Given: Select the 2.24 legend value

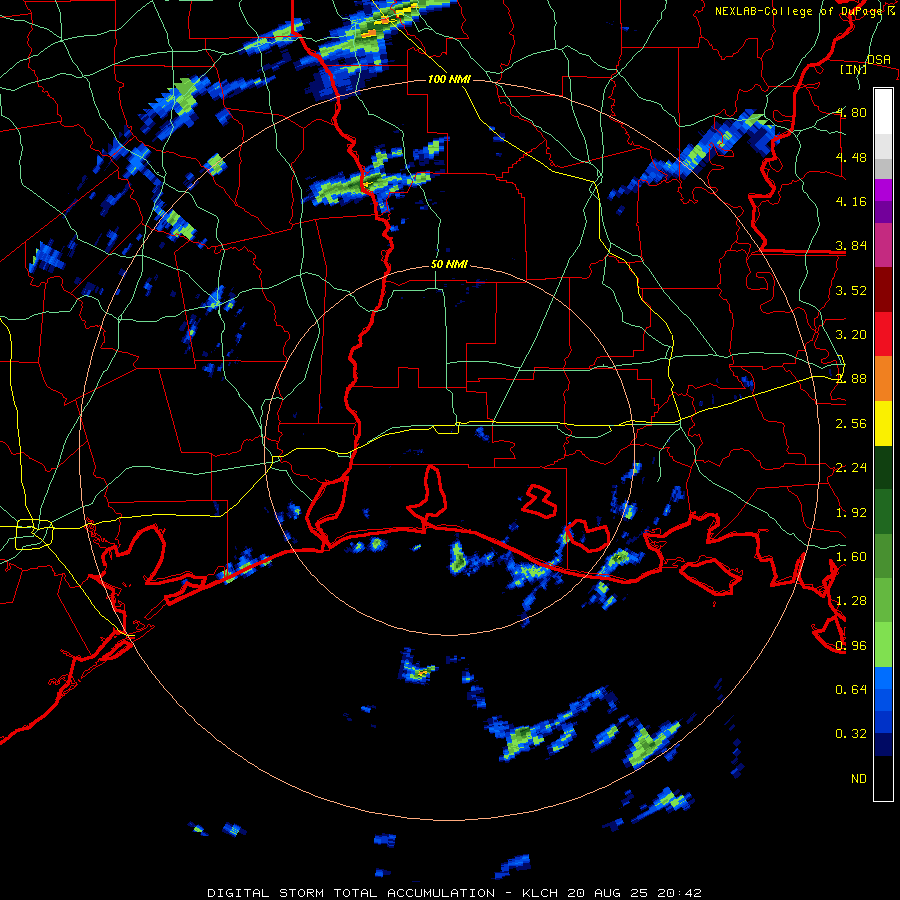Looking at the screenshot, I should point(851,468).
